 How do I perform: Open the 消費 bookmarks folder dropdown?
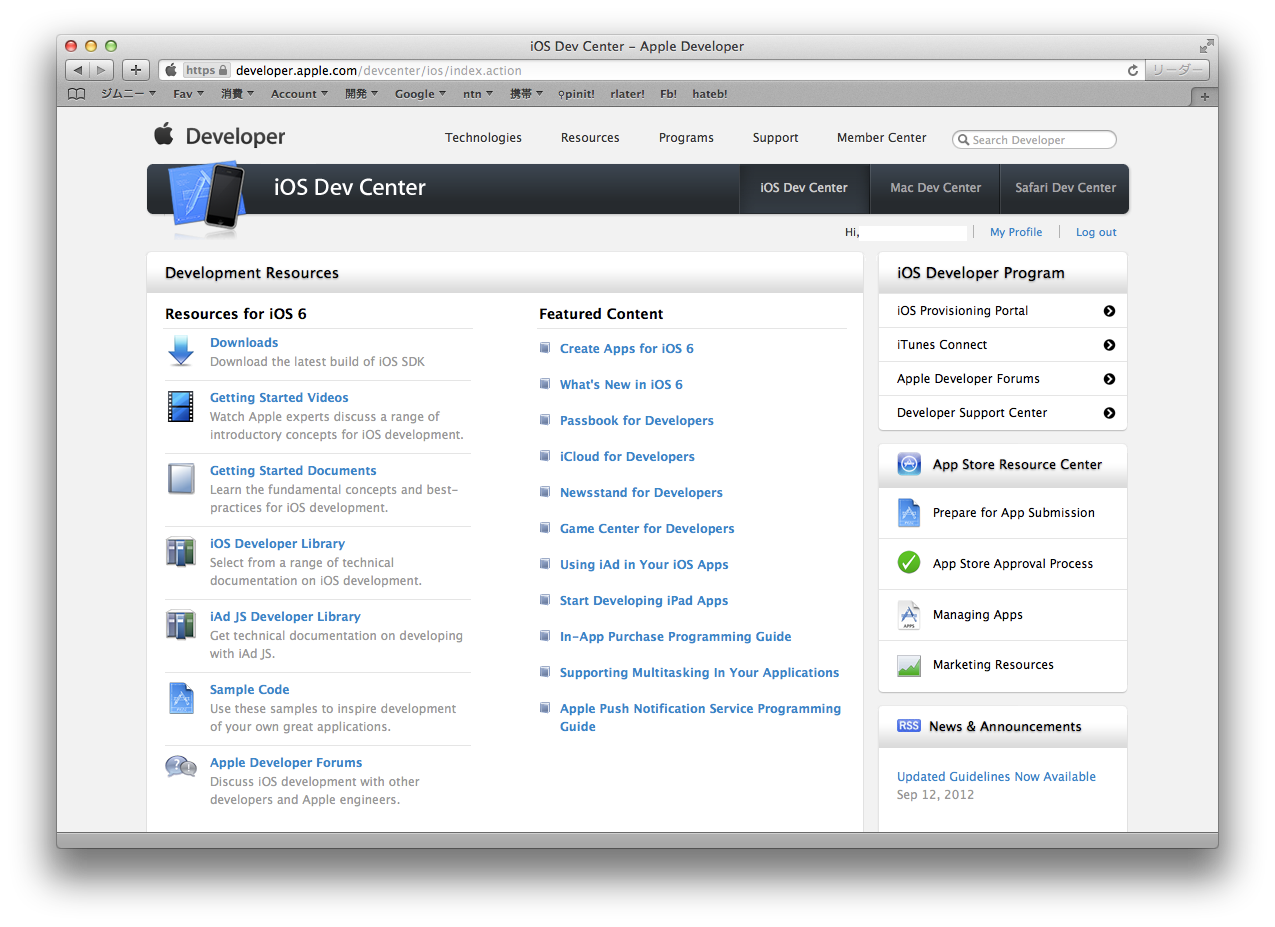click(x=237, y=94)
